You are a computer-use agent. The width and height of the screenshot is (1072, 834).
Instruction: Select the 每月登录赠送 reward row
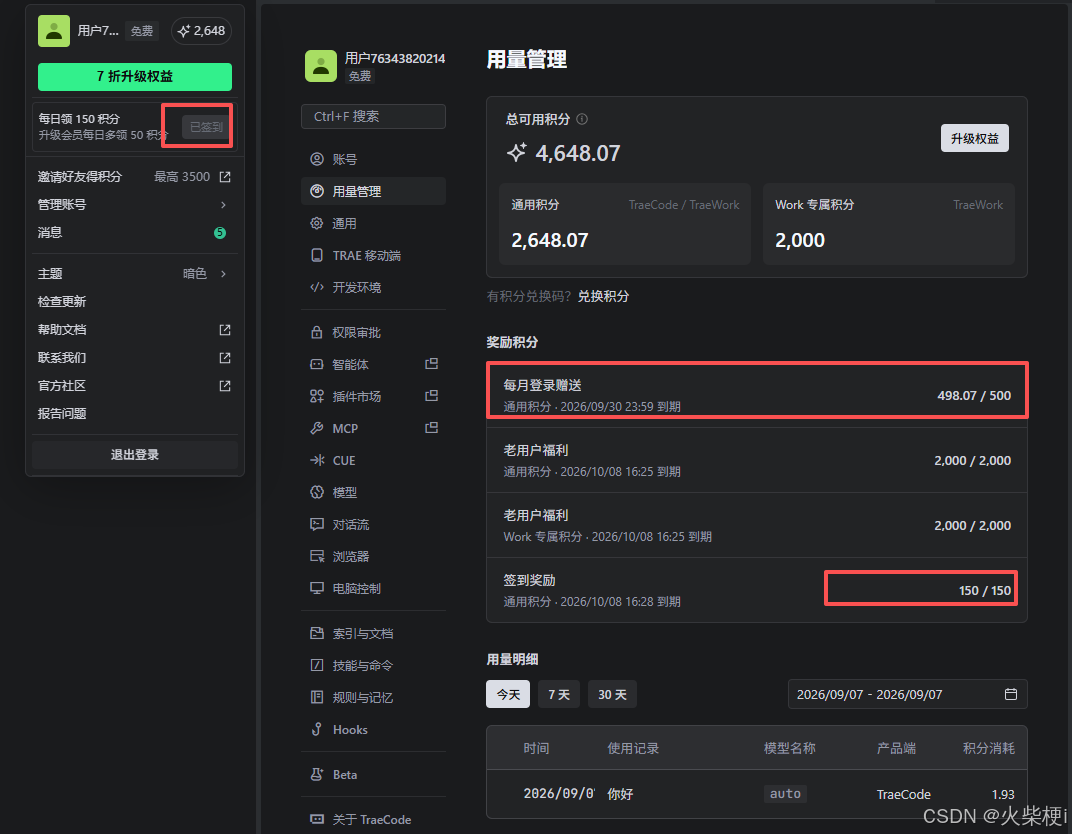(757, 395)
